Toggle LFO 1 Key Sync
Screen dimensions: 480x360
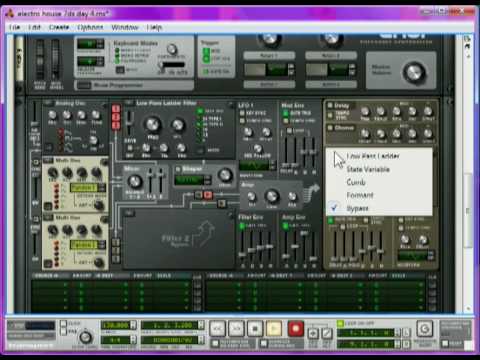tap(242, 113)
